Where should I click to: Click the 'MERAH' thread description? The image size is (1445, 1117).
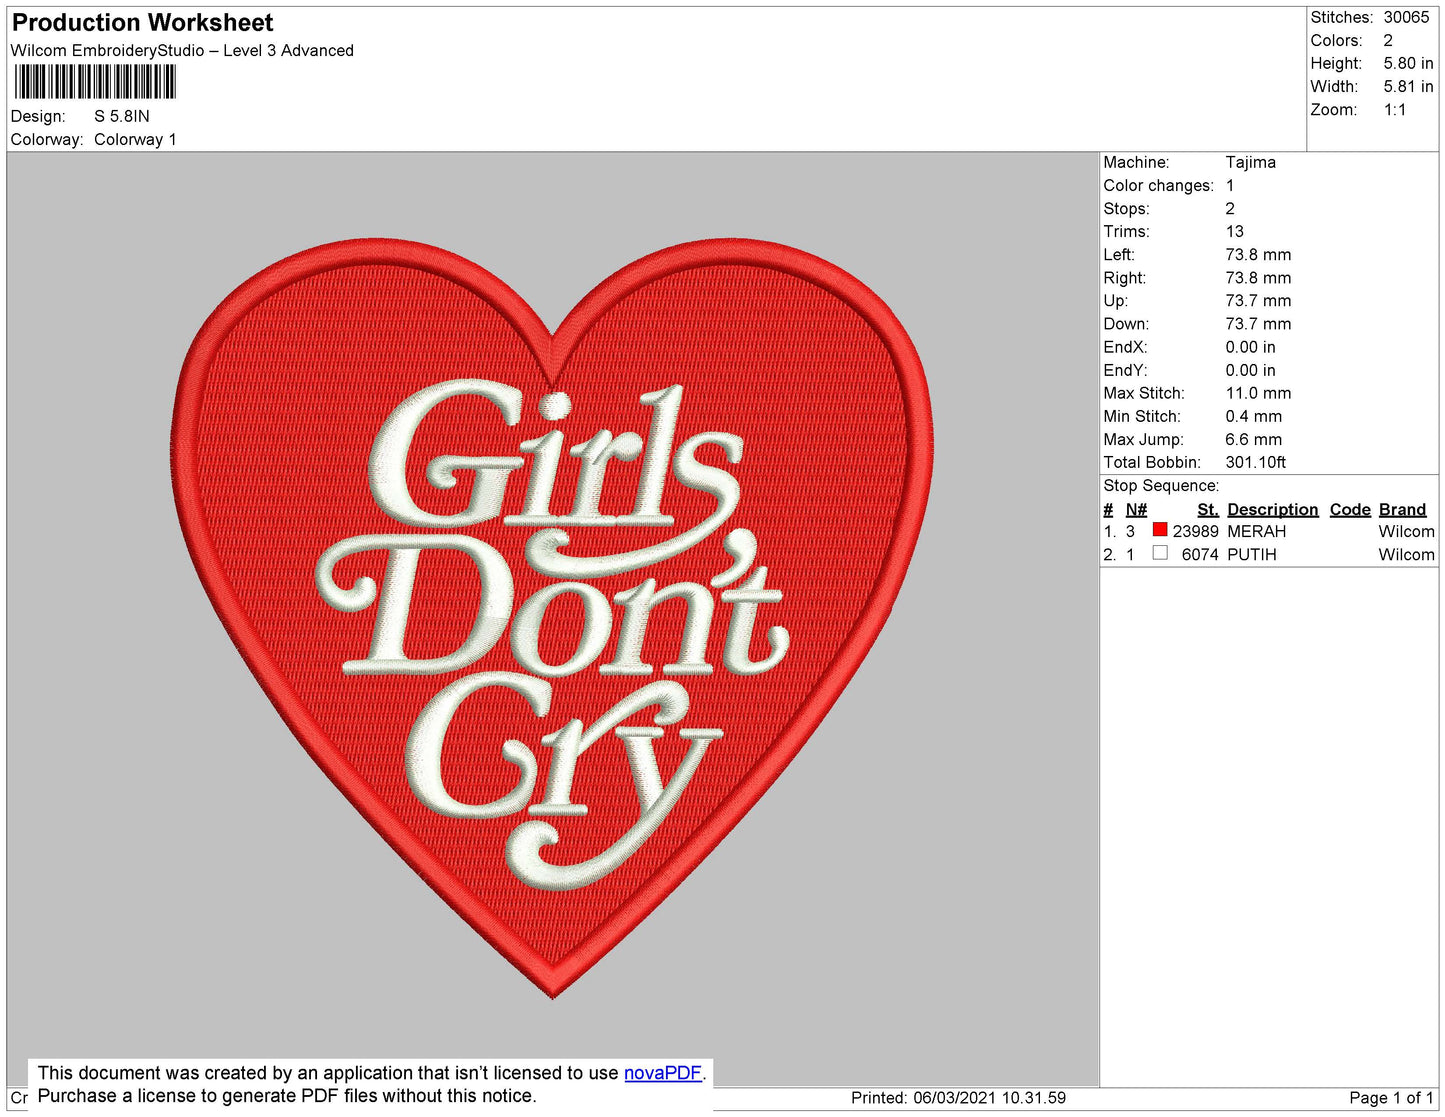pos(1256,532)
